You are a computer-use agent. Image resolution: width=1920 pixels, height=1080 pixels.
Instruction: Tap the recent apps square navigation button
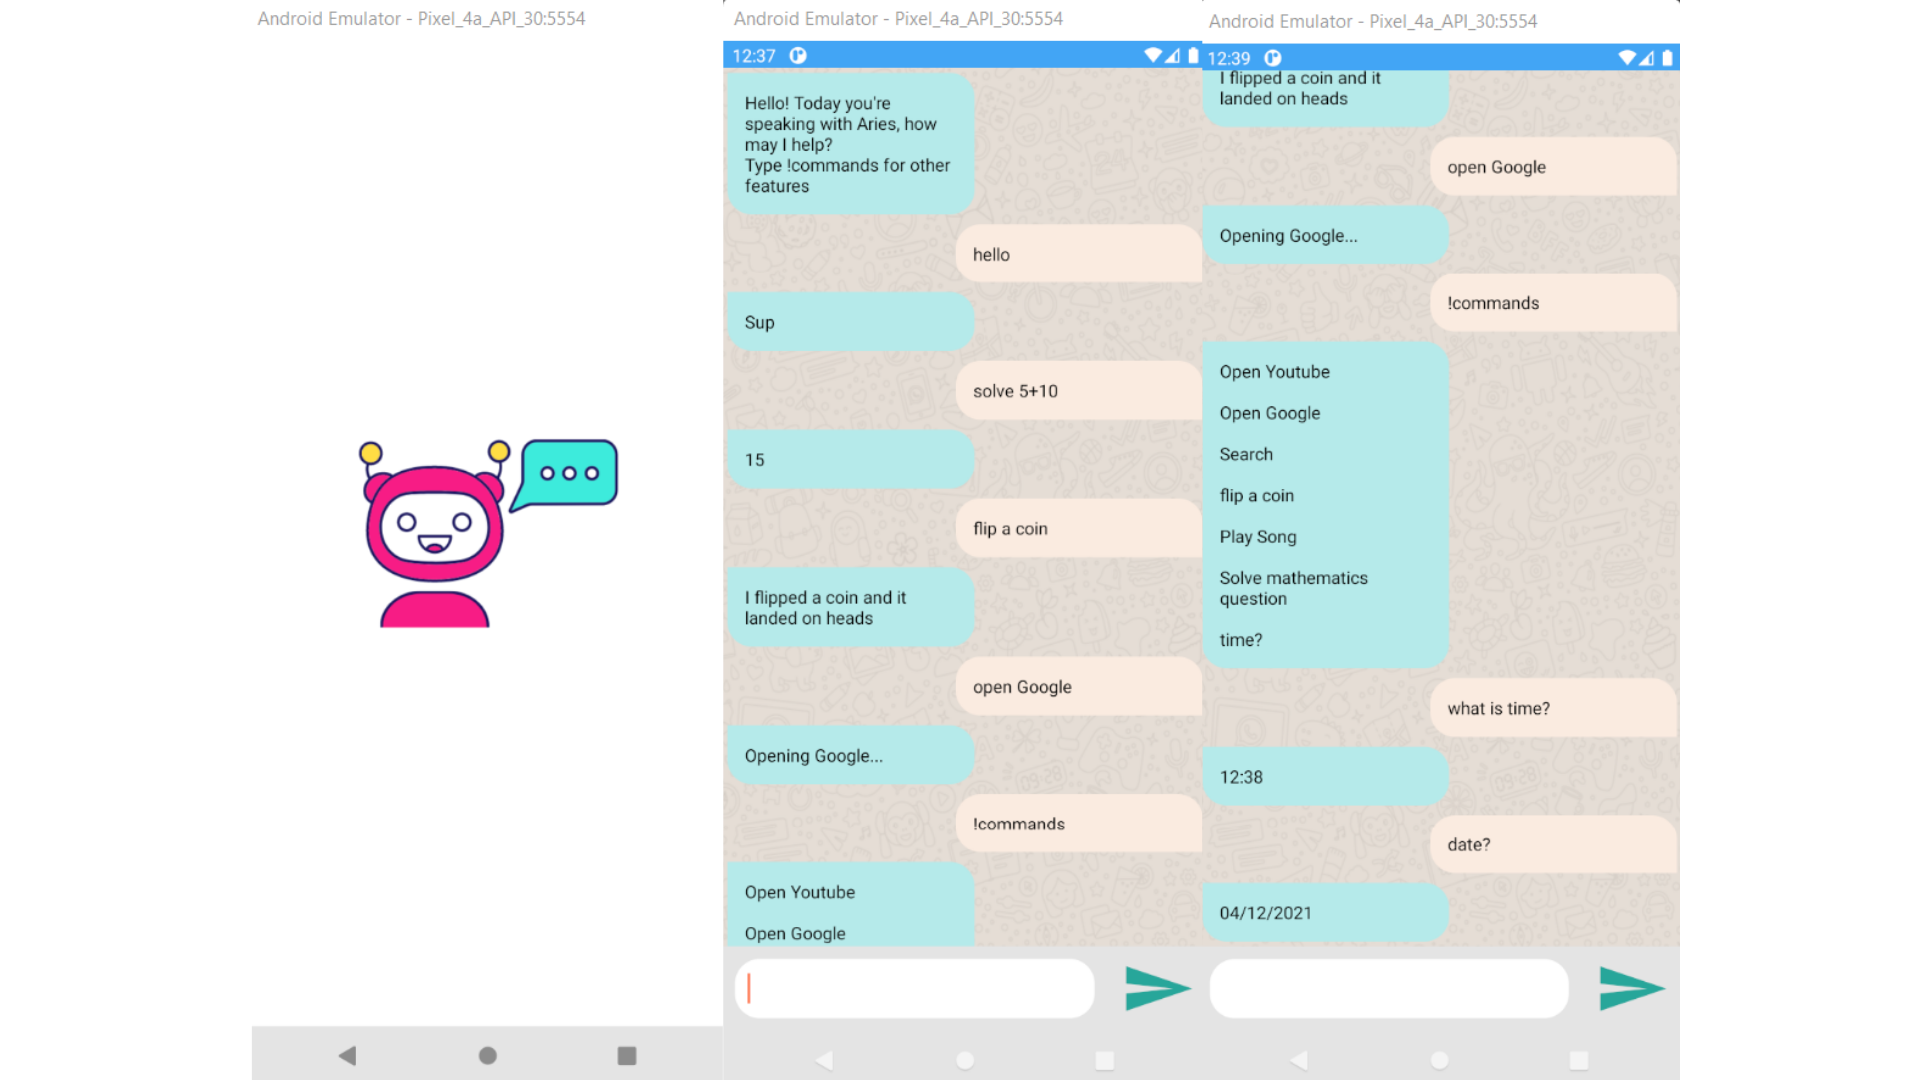[626, 1055]
